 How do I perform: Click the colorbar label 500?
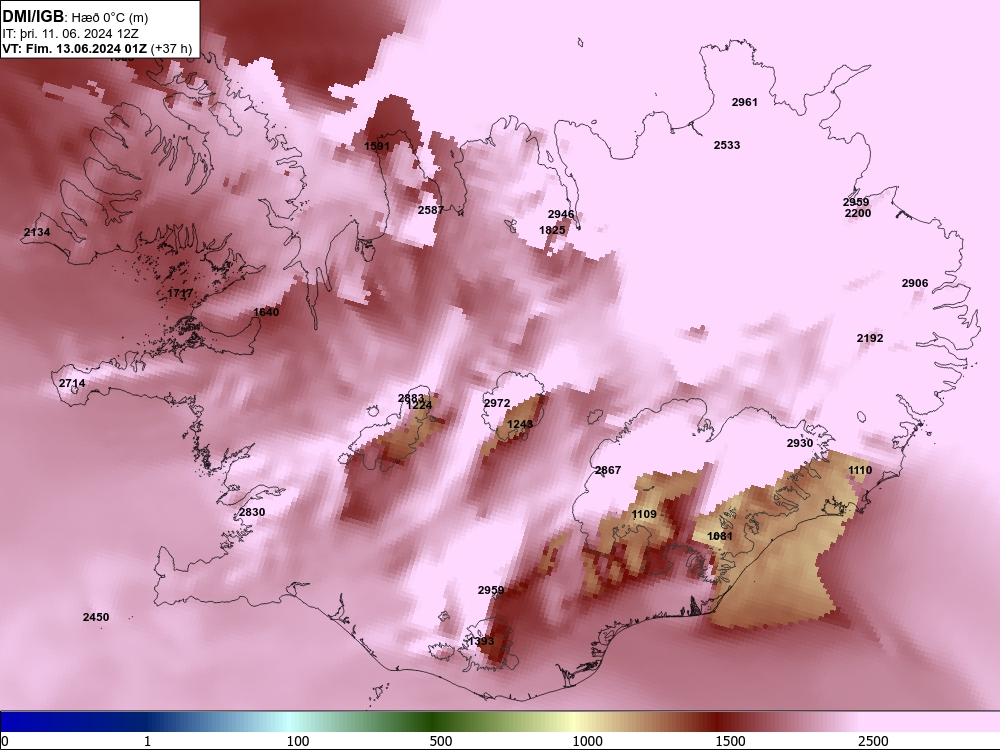point(441,741)
